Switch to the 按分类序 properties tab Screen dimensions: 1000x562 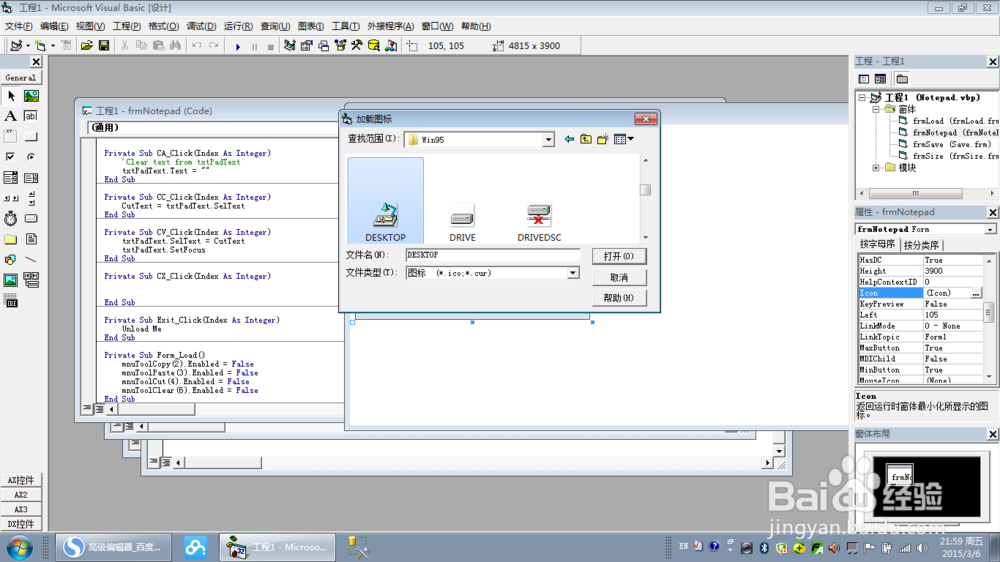921,245
